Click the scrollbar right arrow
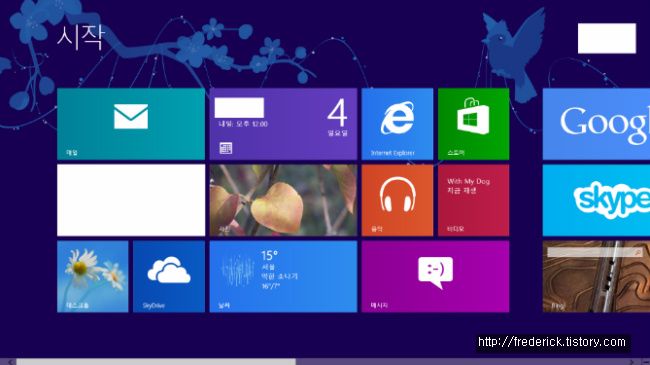This screenshot has height=365, width=650. pos(631,362)
